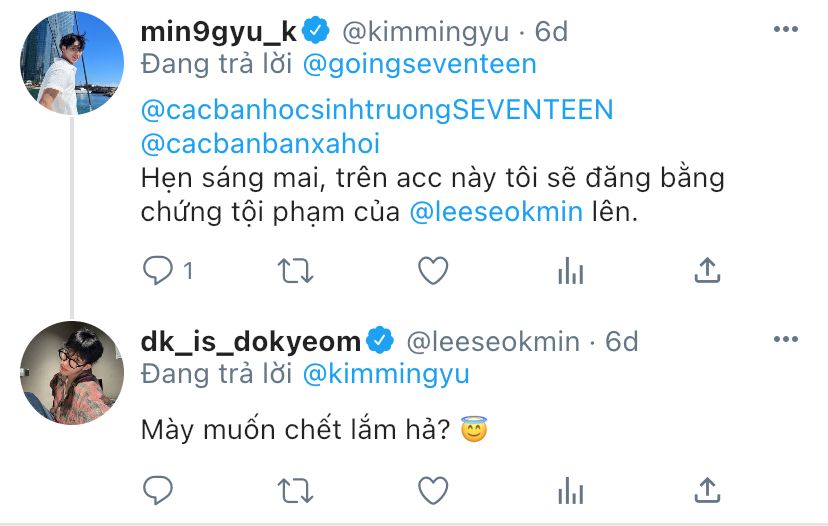Retweet dk_is_dokyeom's tweet
The image size is (828, 526).
point(294,489)
